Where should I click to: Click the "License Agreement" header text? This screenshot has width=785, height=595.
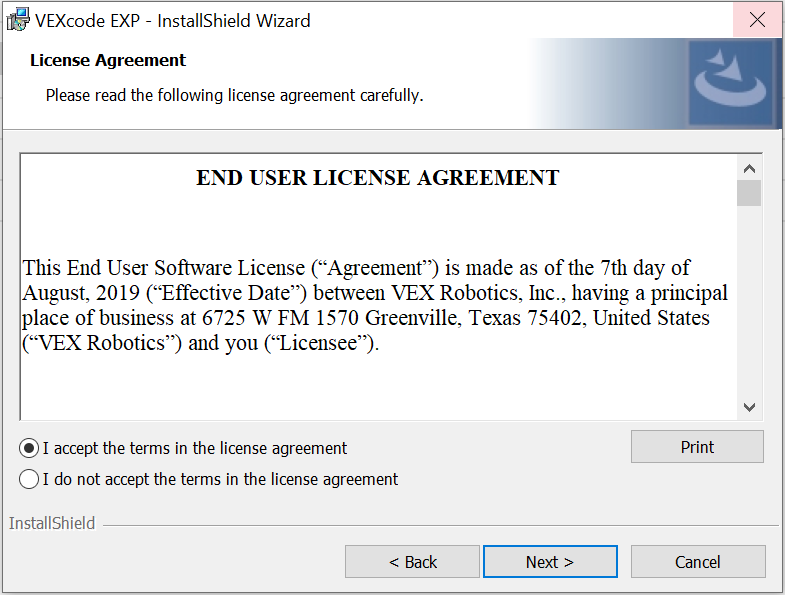pos(108,60)
